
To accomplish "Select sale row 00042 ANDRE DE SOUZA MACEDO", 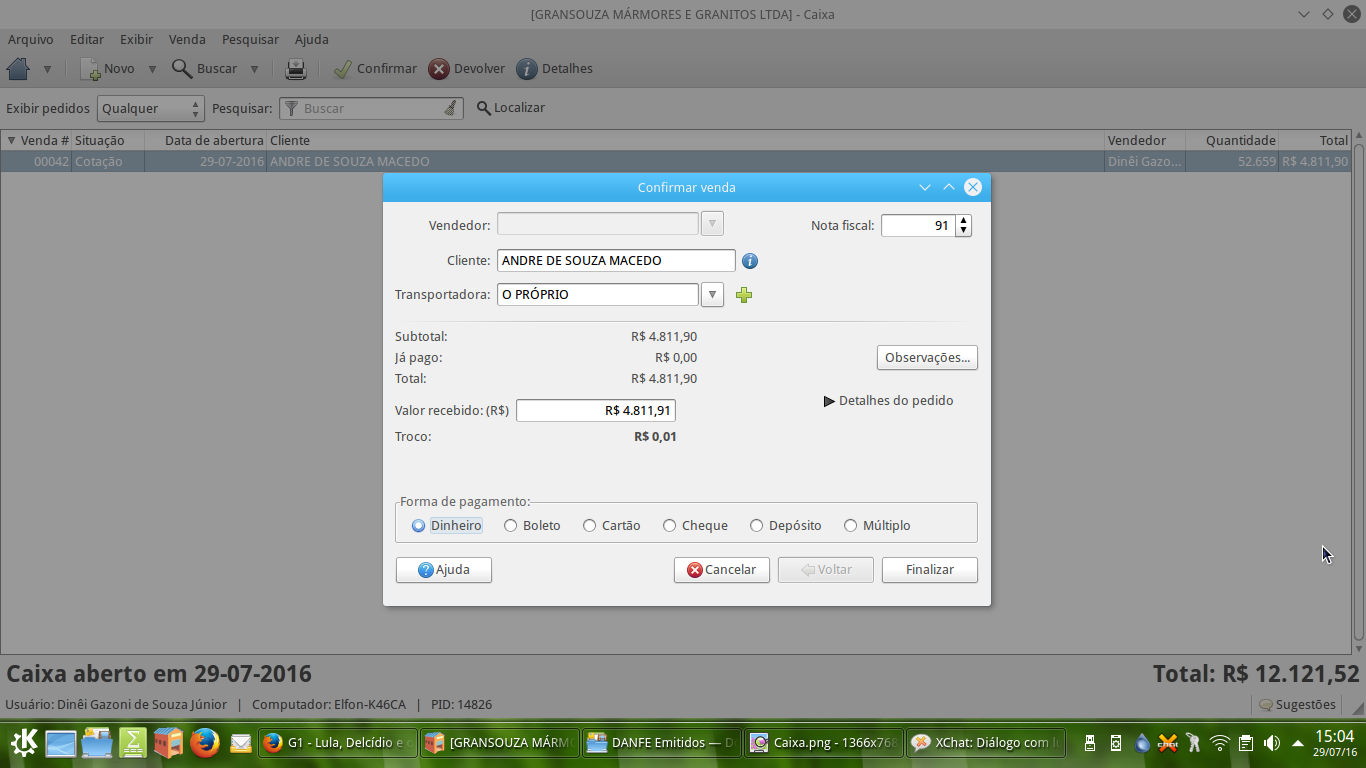I will tap(676, 161).
